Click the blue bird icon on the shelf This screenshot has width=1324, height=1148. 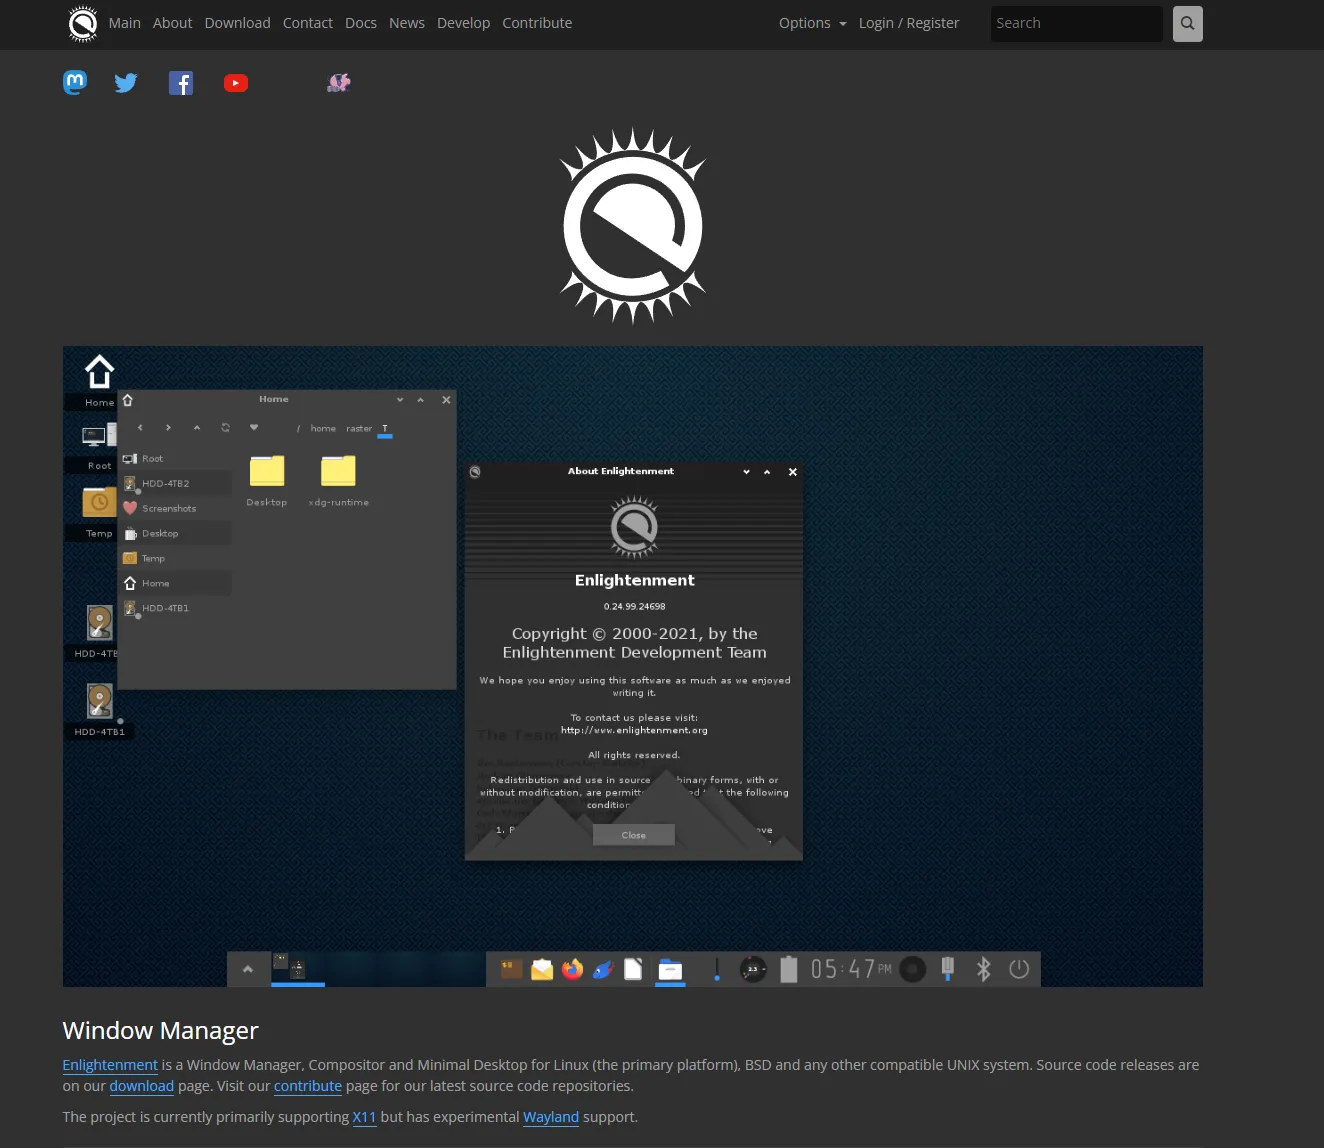603,969
